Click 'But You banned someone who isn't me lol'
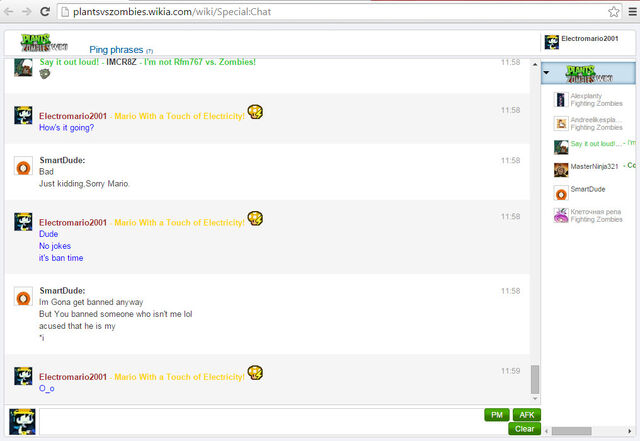This screenshot has height=441, width=640. coord(116,314)
